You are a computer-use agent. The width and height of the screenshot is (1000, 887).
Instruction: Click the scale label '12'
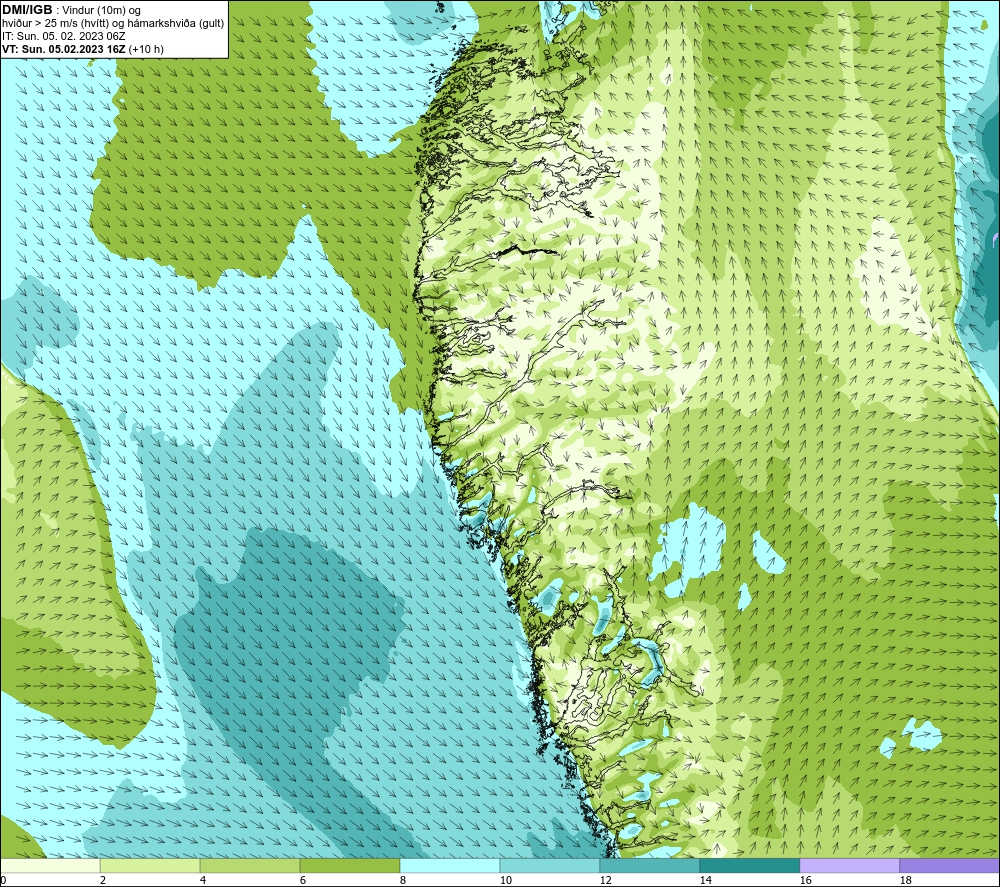(x=605, y=880)
